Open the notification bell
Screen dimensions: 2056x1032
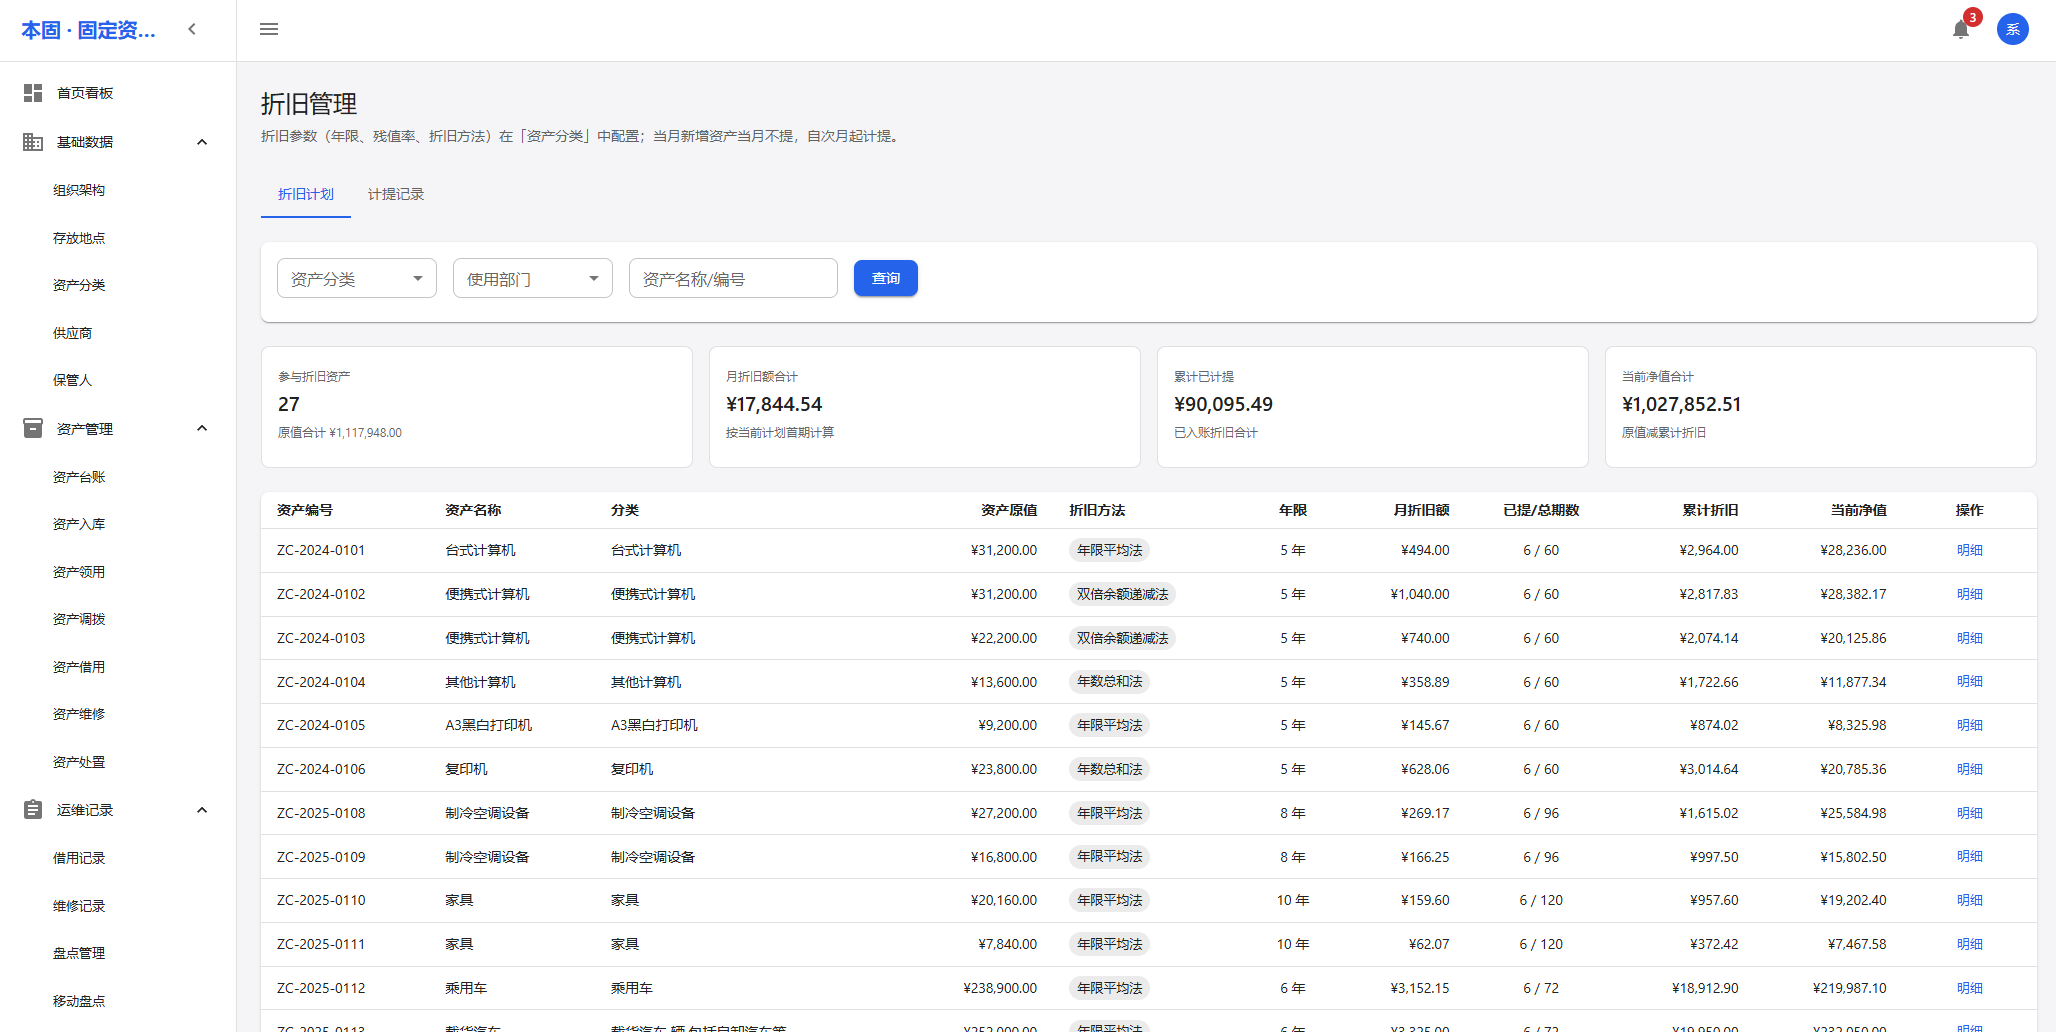coord(1960,30)
